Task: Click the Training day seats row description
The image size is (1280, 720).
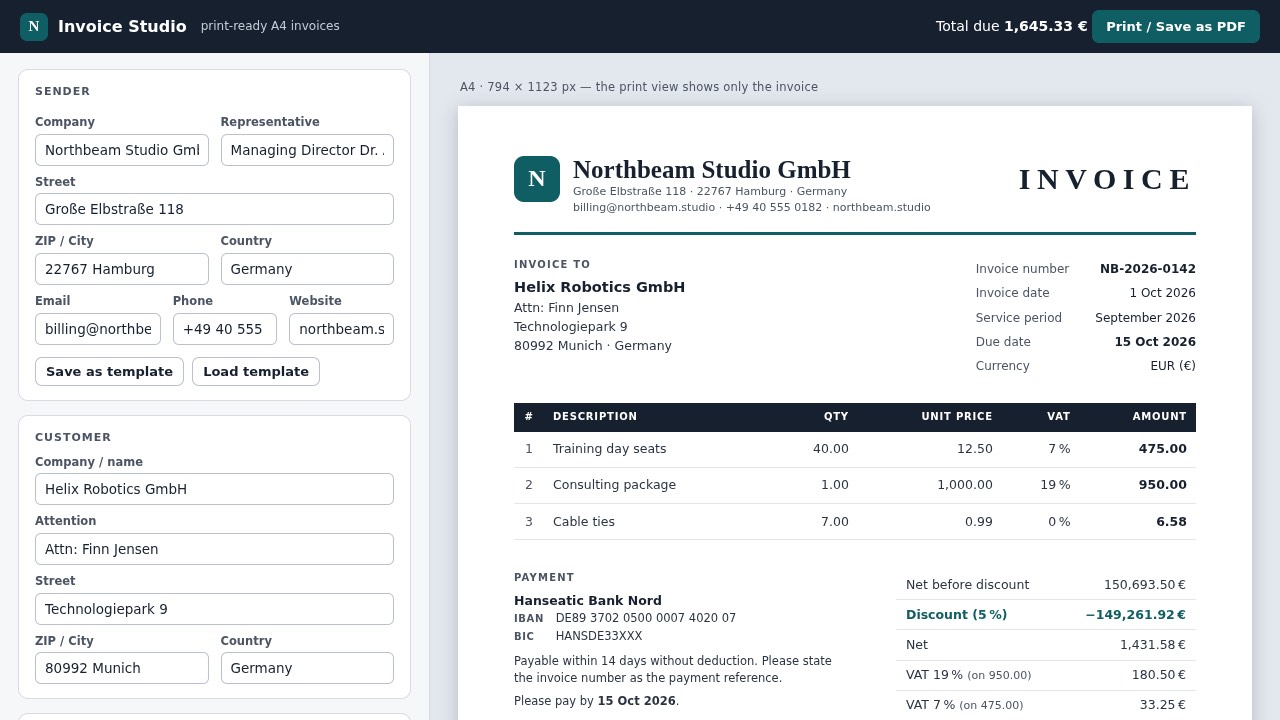Action: [x=609, y=449]
